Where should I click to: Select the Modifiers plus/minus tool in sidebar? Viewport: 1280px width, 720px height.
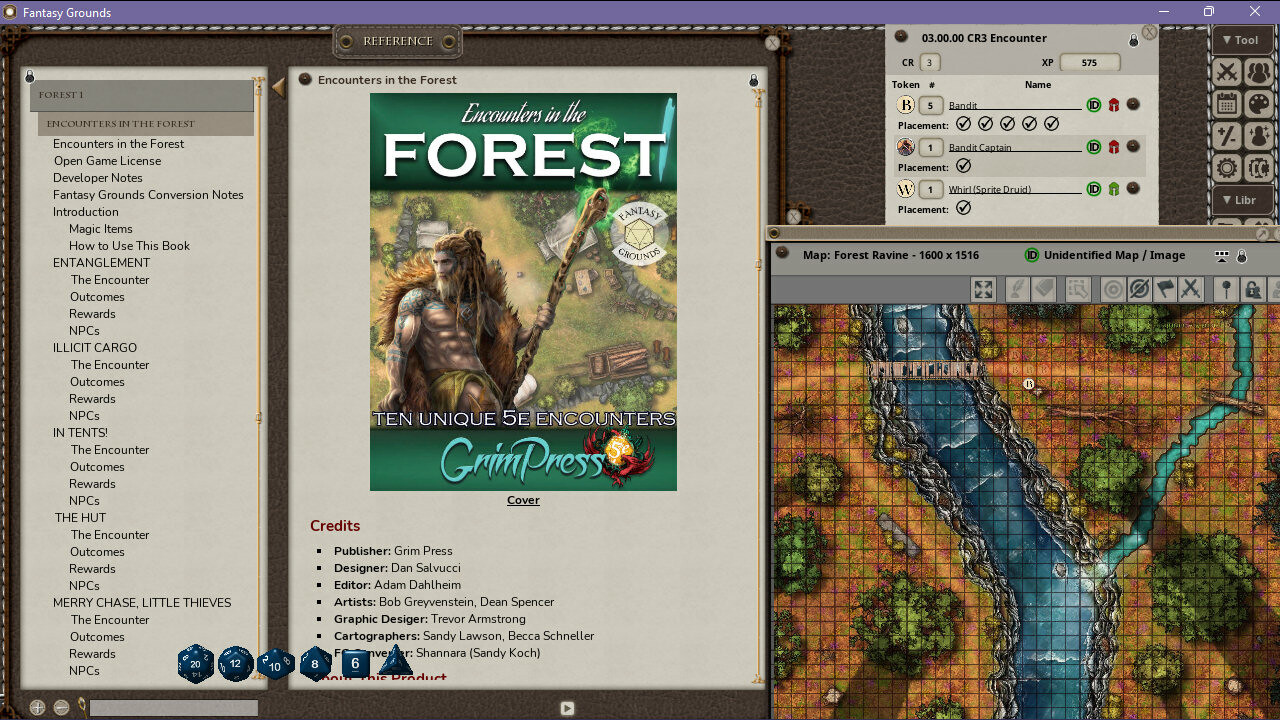tap(1226, 136)
